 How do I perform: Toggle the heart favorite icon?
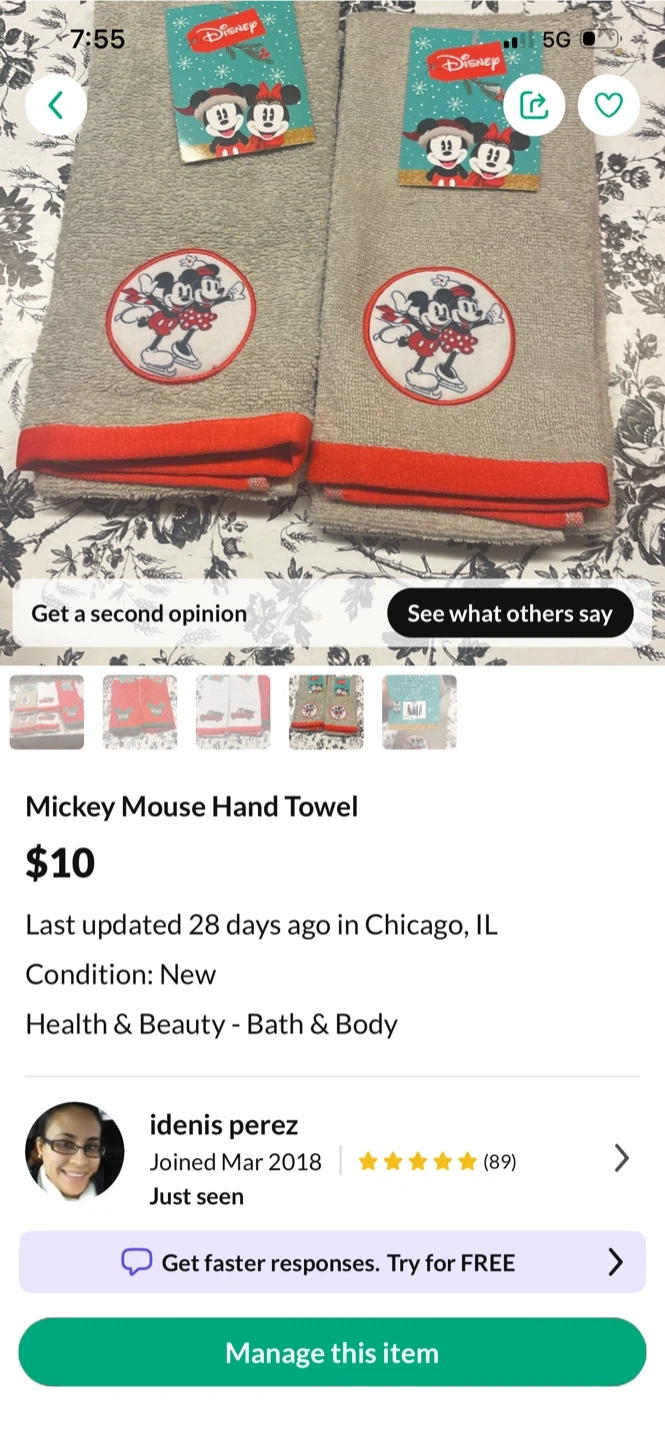coord(609,105)
